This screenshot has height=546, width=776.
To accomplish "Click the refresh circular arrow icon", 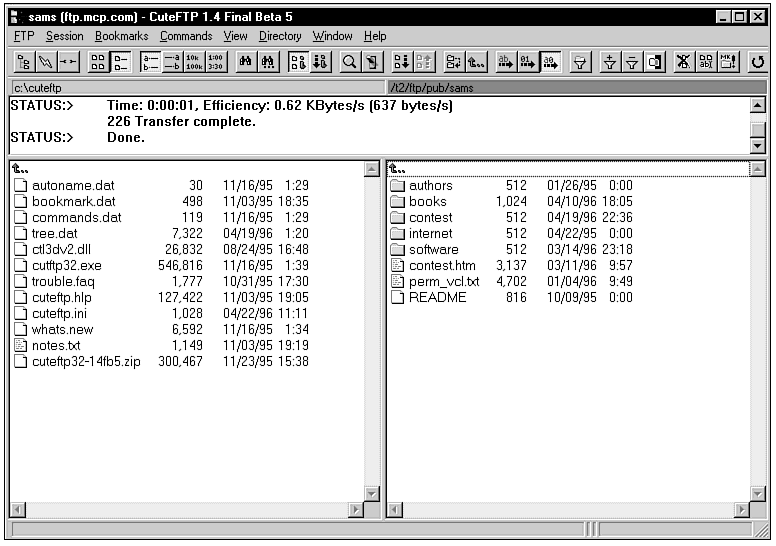I will pos(758,62).
